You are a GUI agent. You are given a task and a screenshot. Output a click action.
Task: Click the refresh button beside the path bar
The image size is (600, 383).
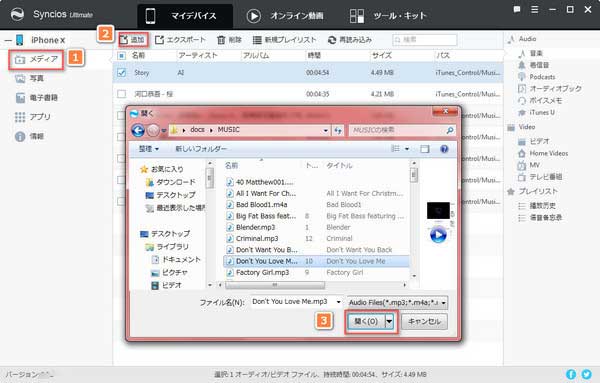click(x=338, y=130)
